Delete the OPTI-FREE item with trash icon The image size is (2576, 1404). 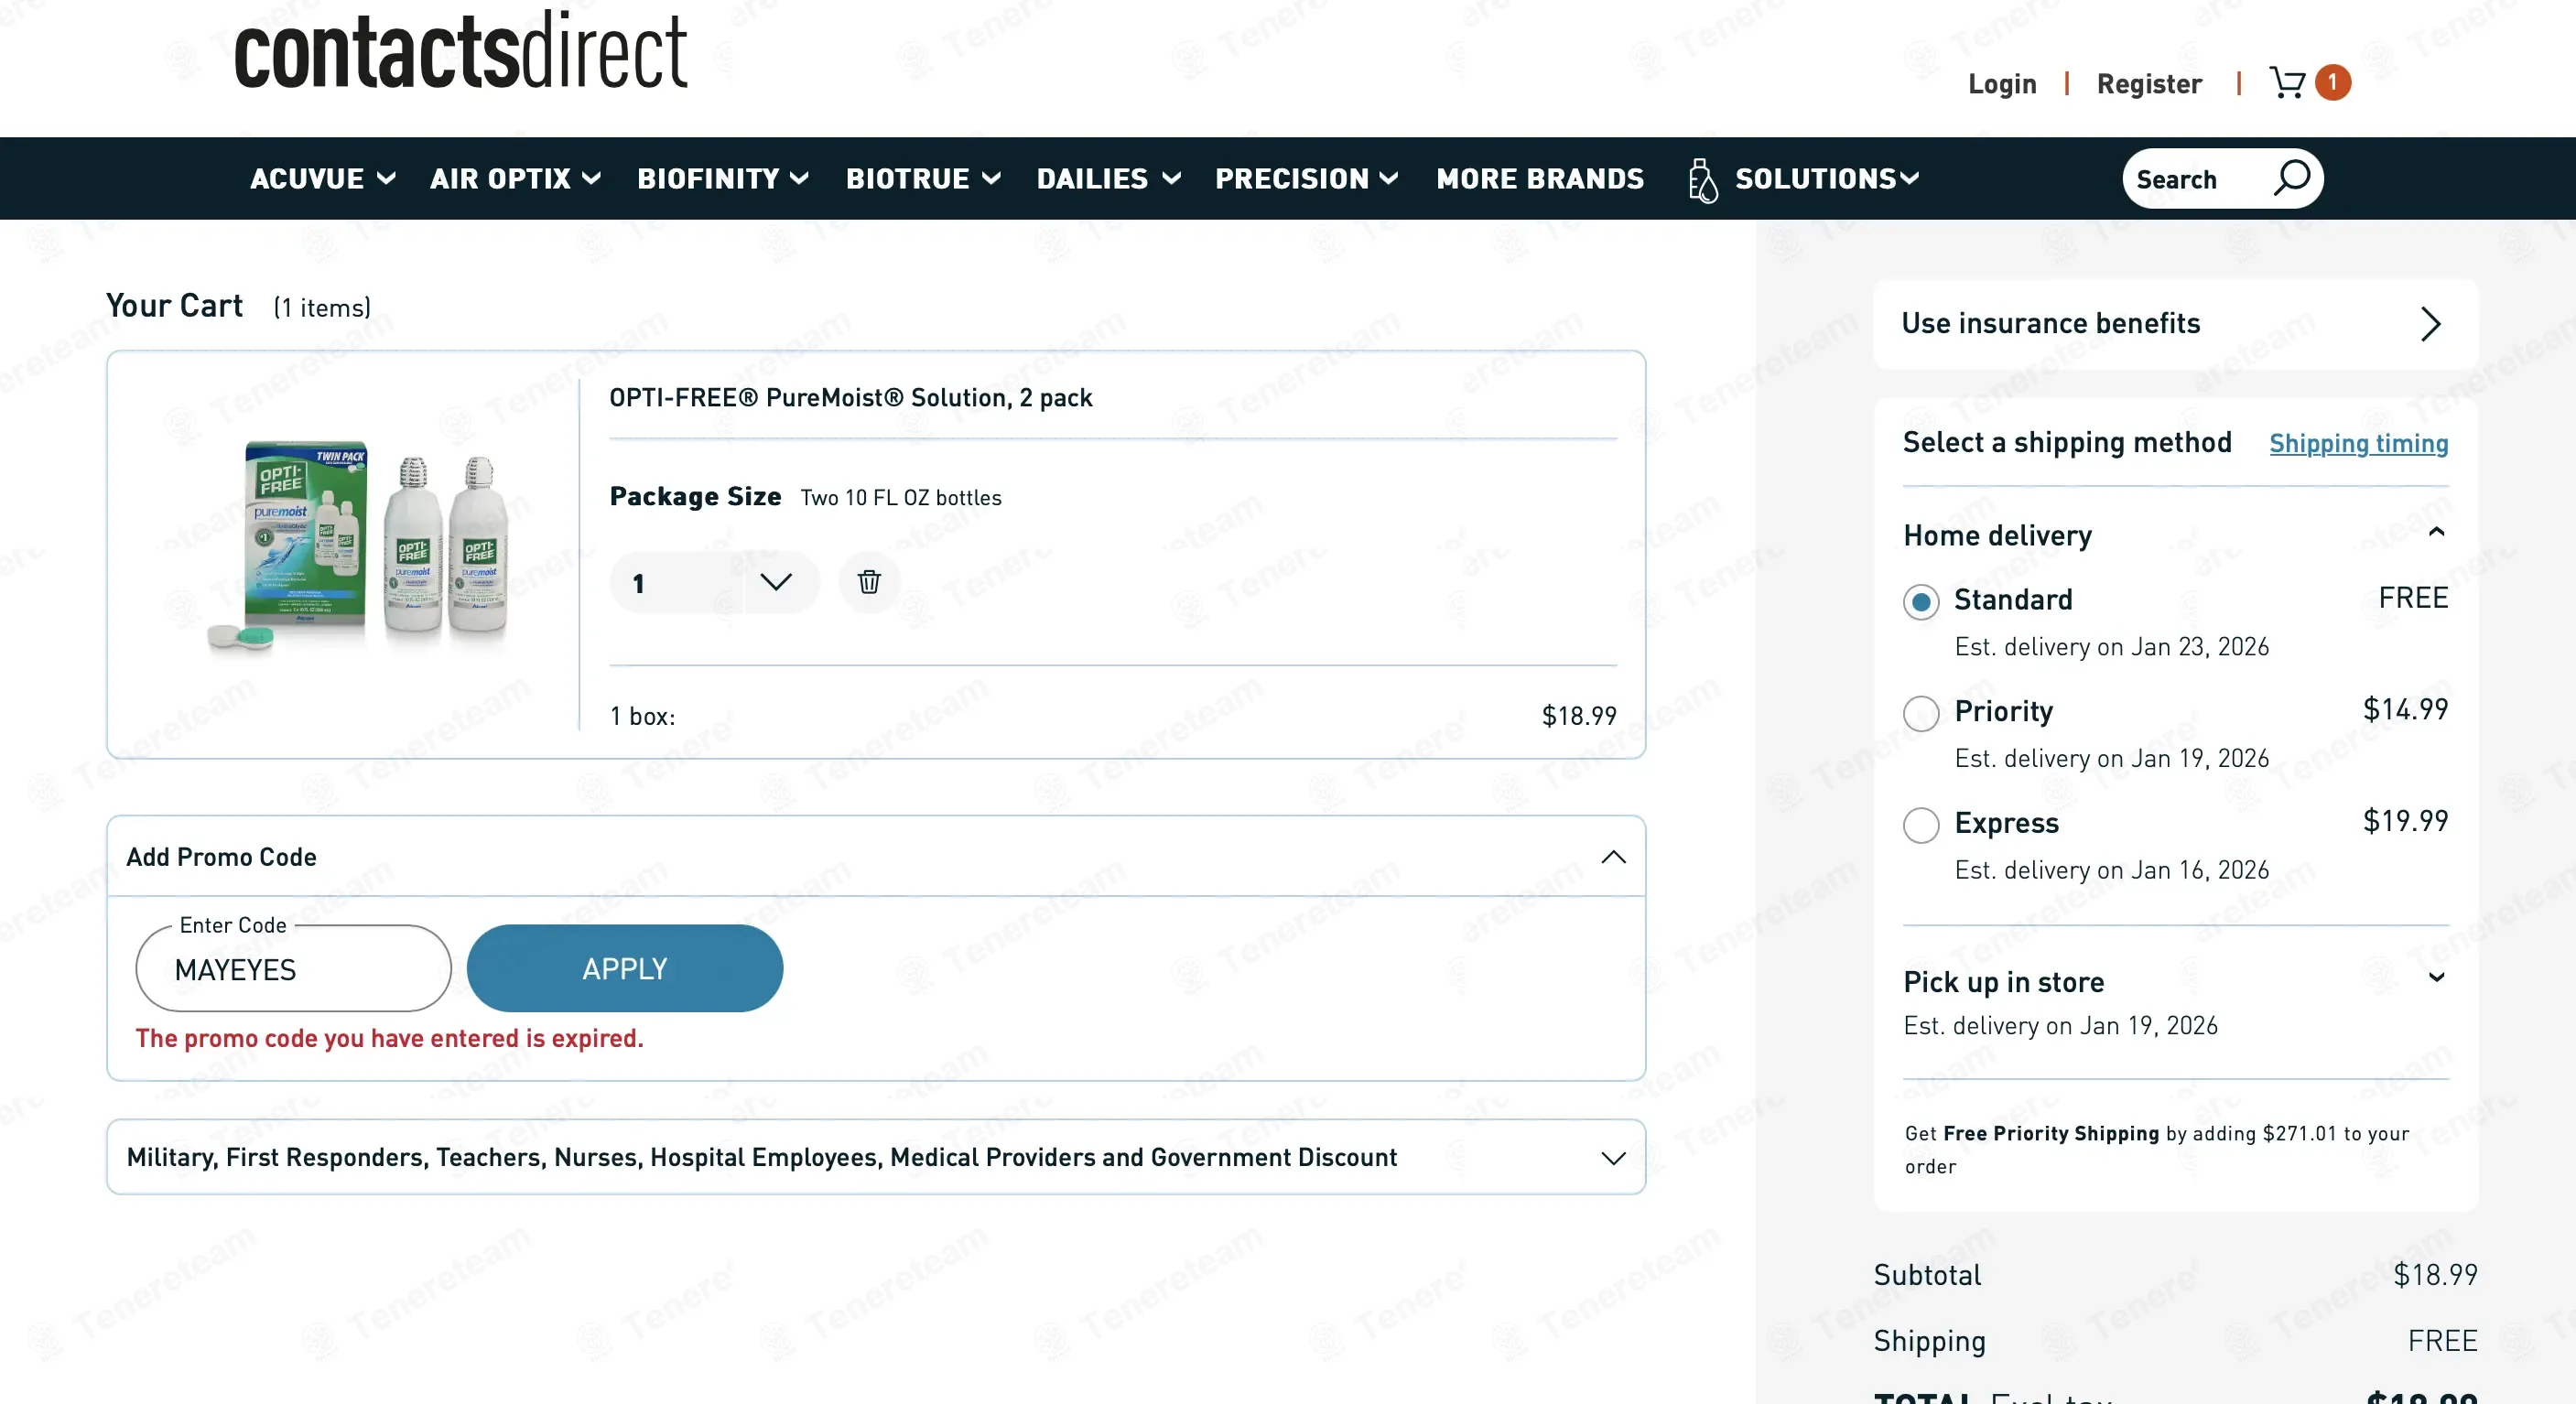pos(869,582)
